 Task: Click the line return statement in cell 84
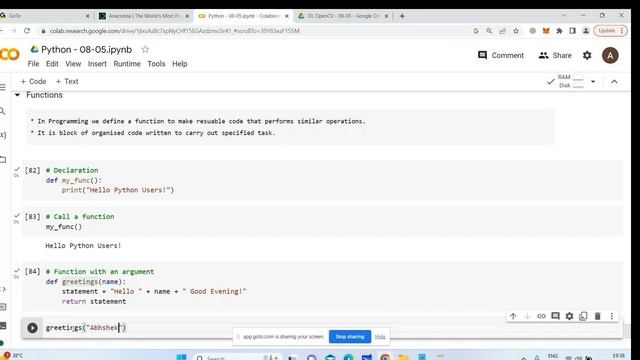pos(94,301)
